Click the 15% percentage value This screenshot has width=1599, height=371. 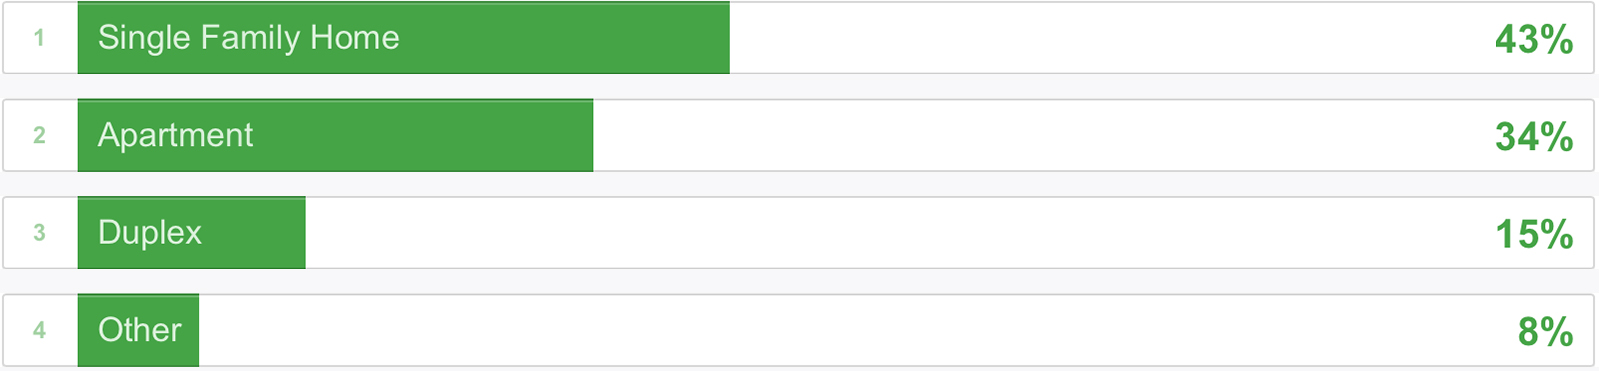point(1534,234)
